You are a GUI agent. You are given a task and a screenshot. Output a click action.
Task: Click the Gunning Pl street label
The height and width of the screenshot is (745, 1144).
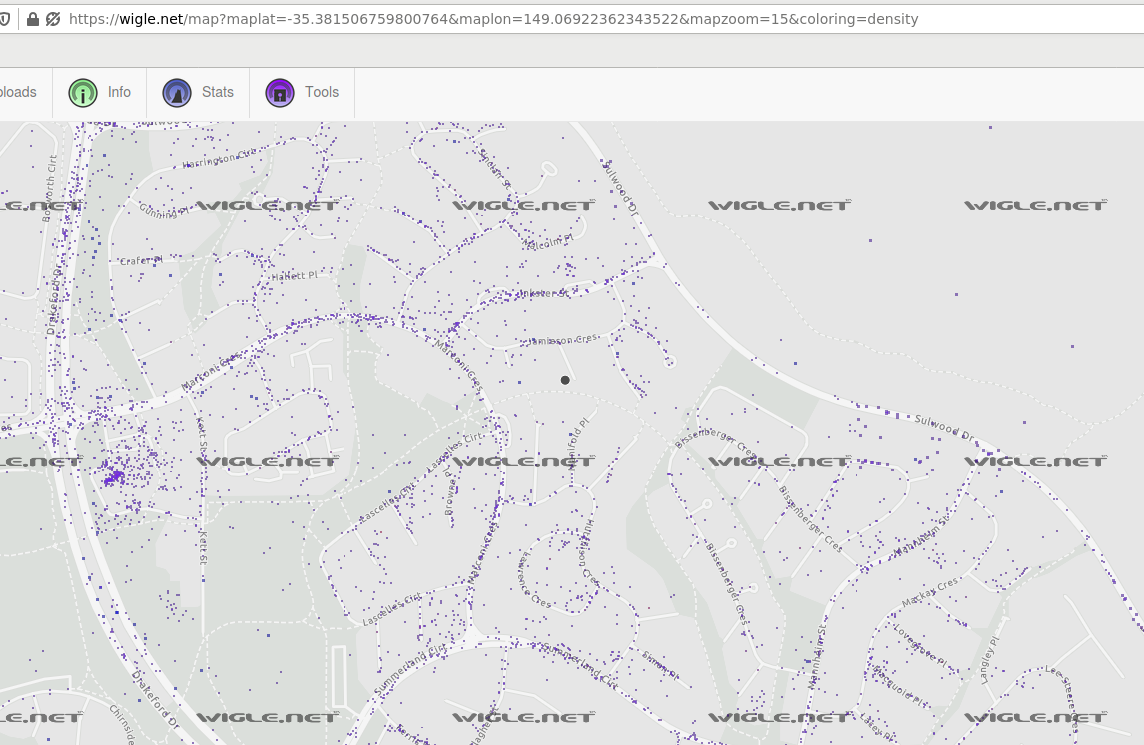pos(163,210)
